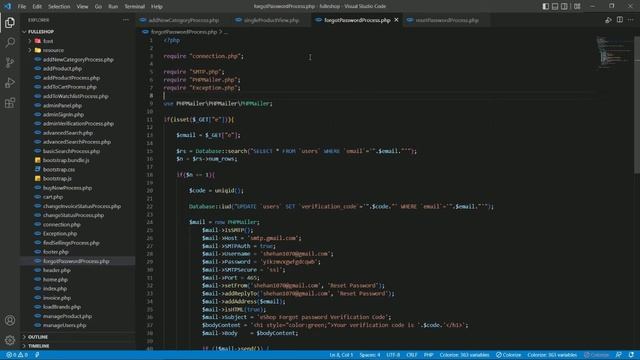Open the Terminal menu
This screenshot has height=360, width=640.
pos(134,7)
